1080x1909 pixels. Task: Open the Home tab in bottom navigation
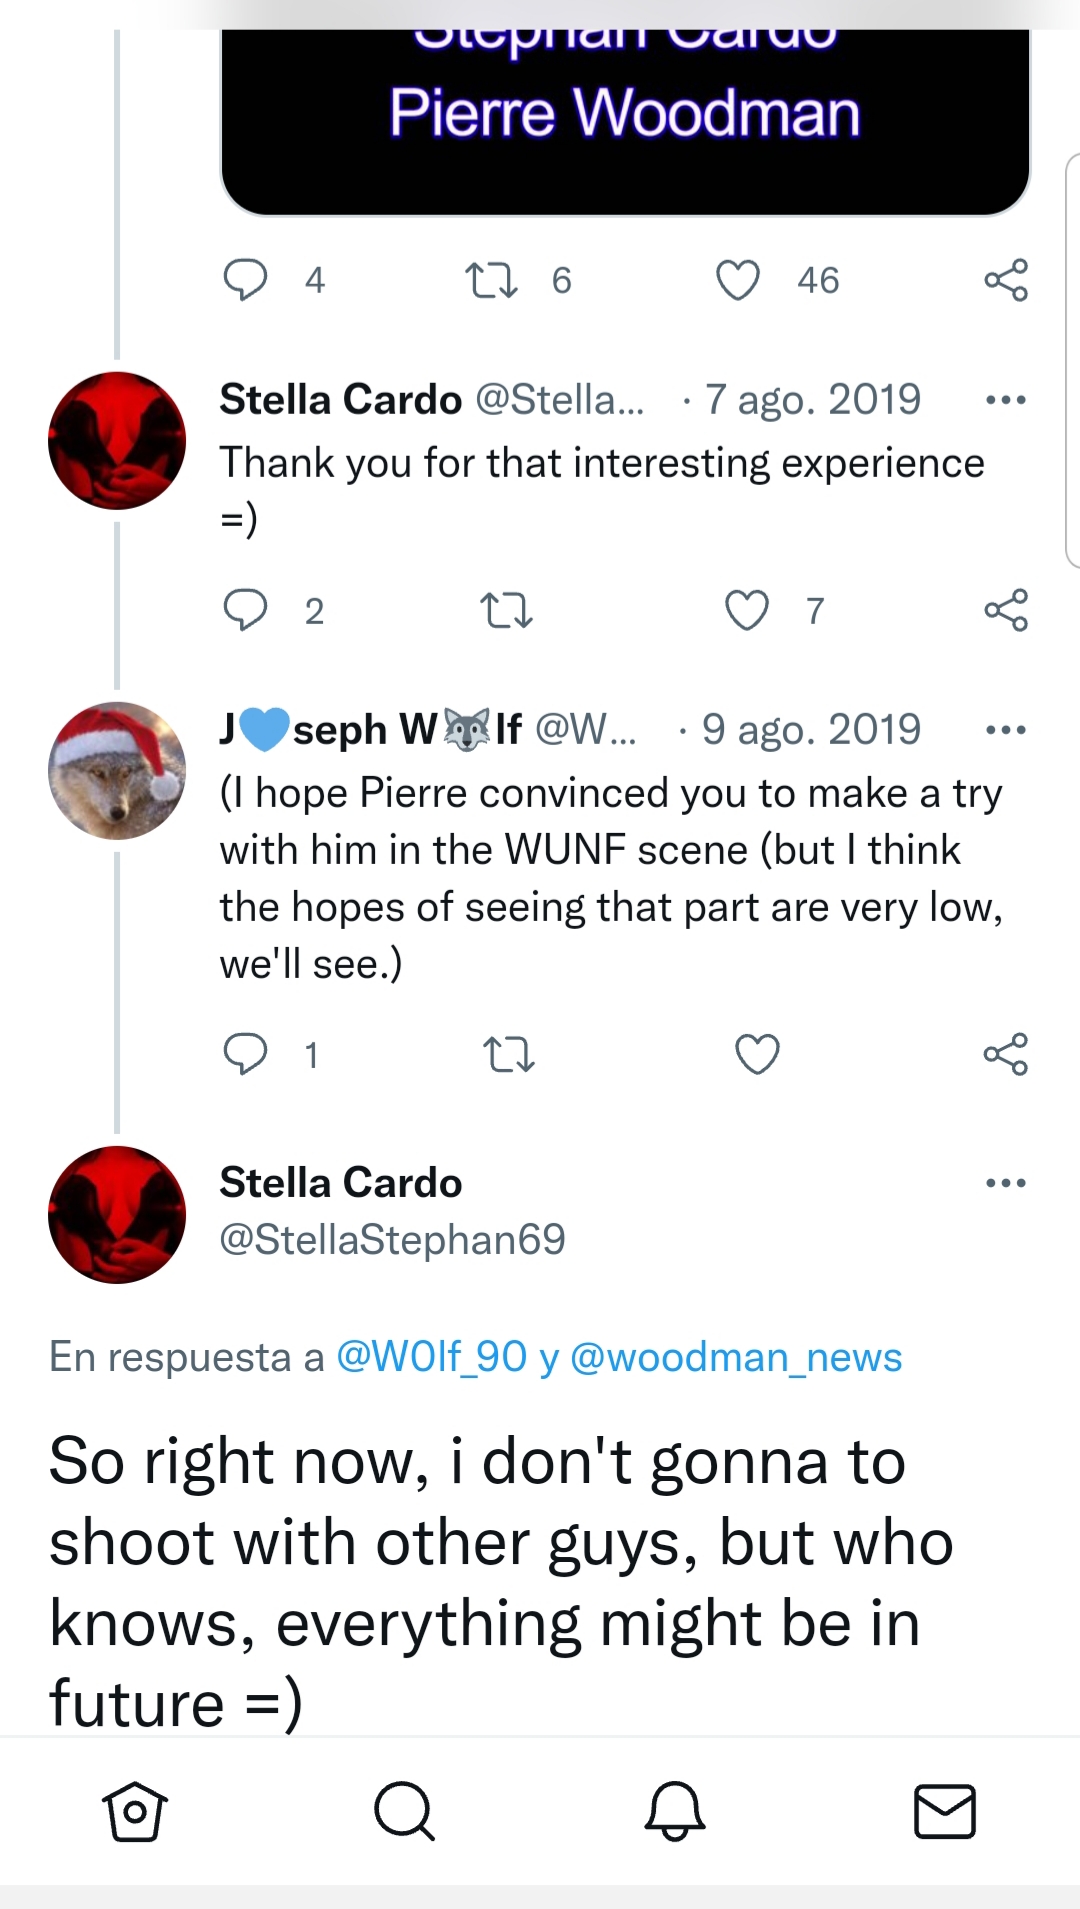134,1811
